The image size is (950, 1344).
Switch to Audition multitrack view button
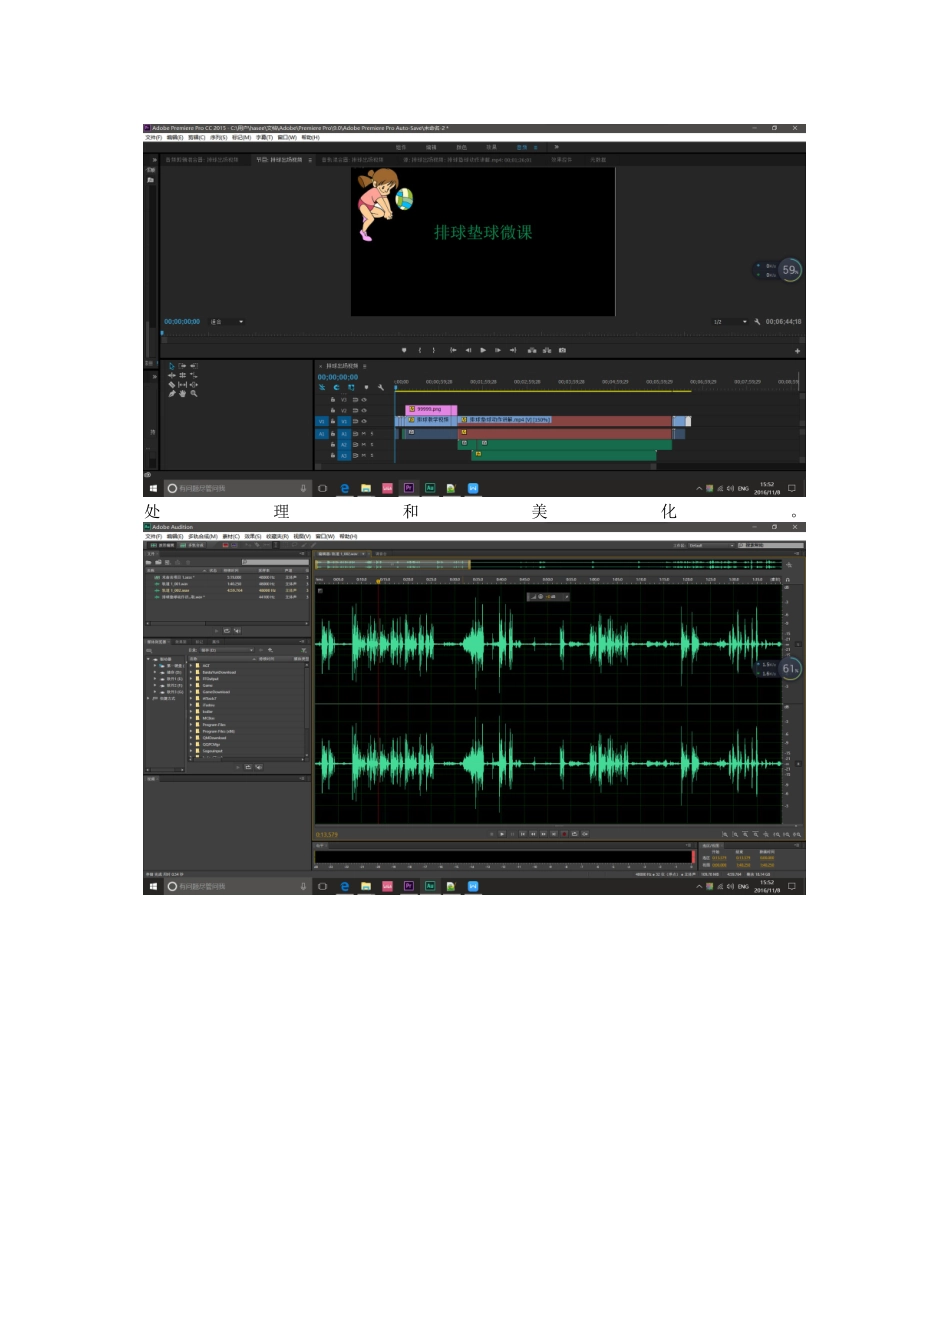click(x=193, y=545)
